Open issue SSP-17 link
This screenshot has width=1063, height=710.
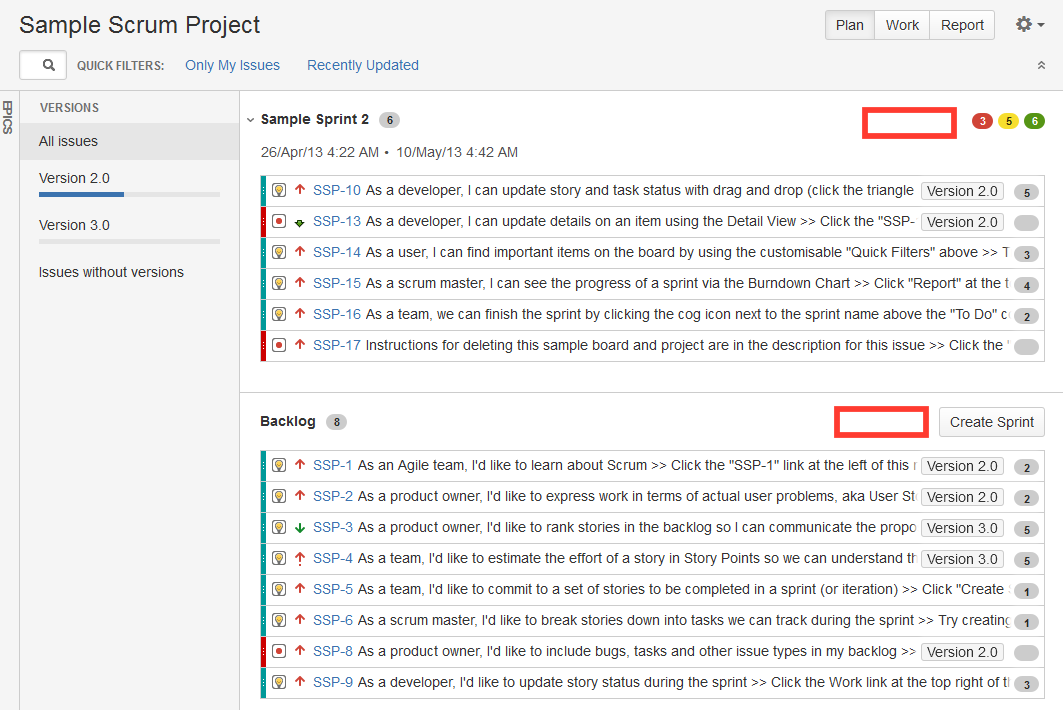tap(337, 345)
